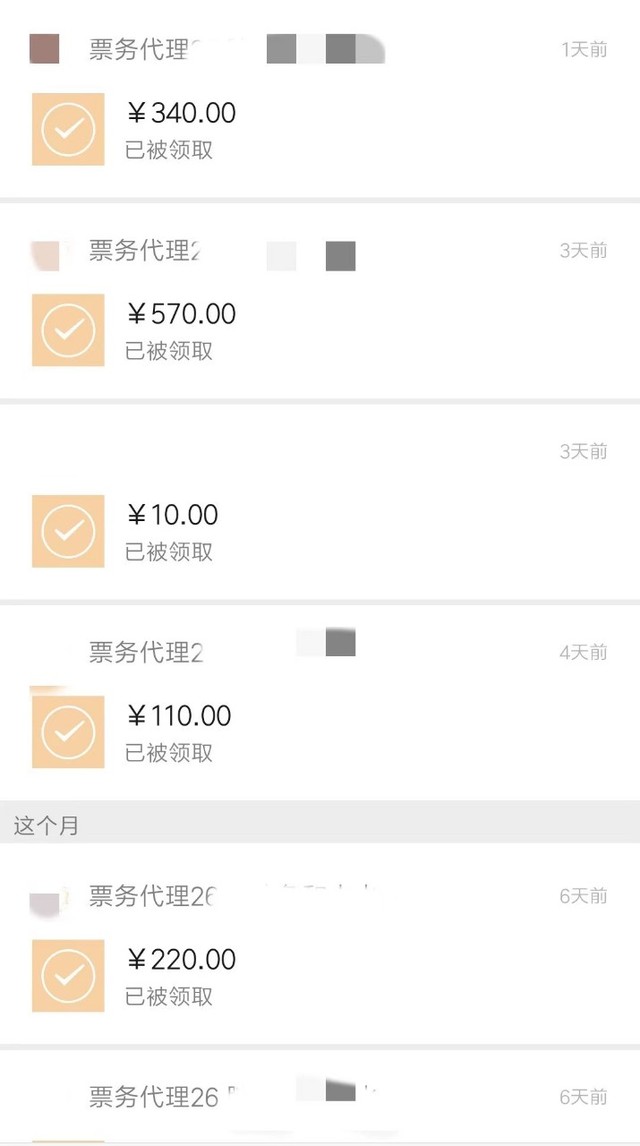Tap the 1天前 timestamp
Screen dimensions: 640x1146
point(584,50)
